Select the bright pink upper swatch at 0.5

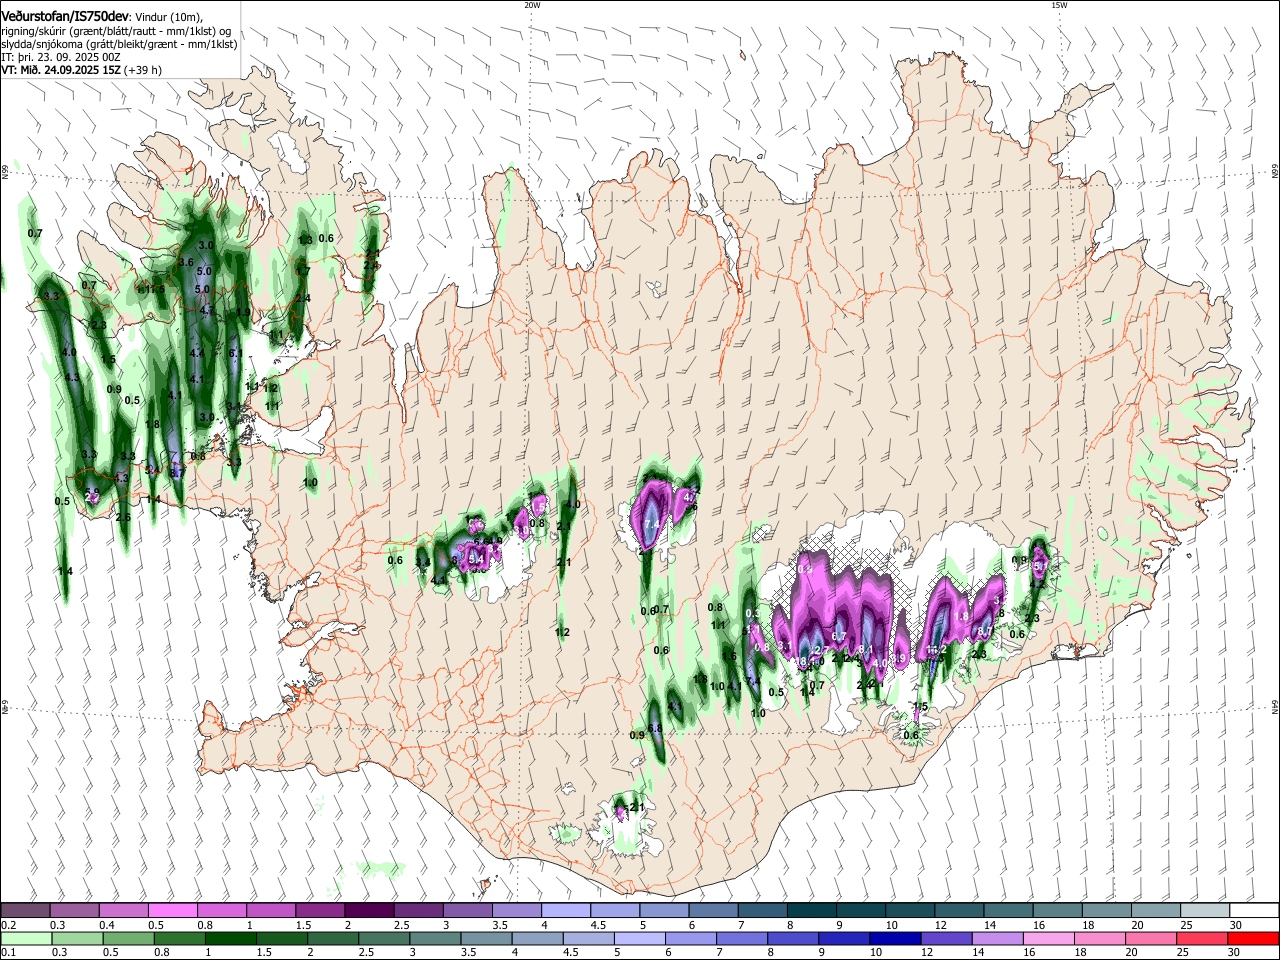(172, 910)
